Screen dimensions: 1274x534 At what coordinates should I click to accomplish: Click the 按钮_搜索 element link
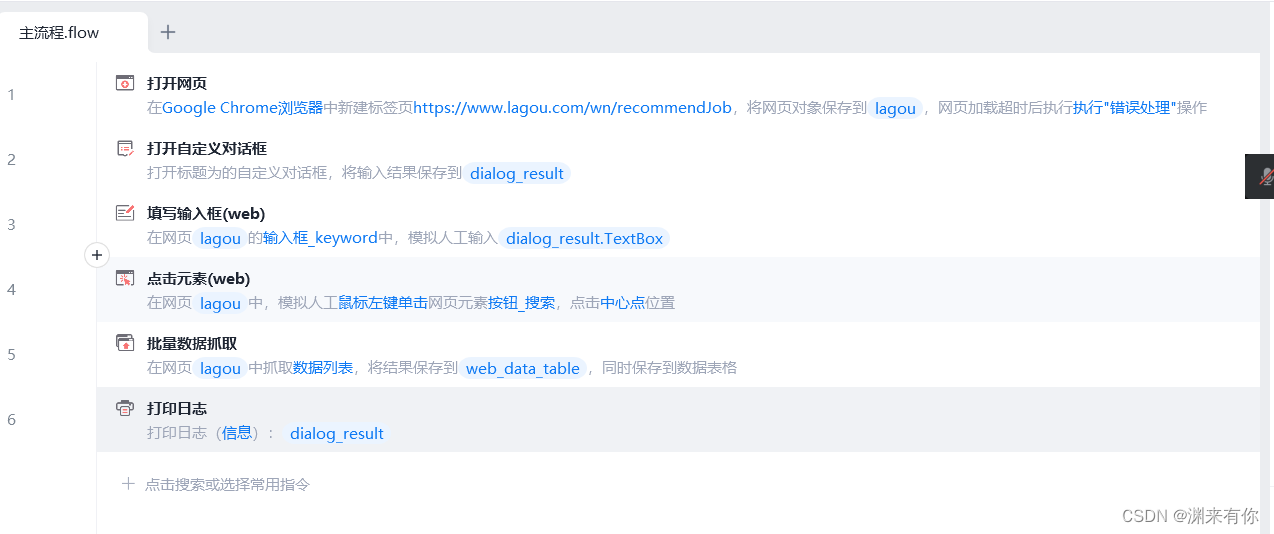tap(522, 303)
